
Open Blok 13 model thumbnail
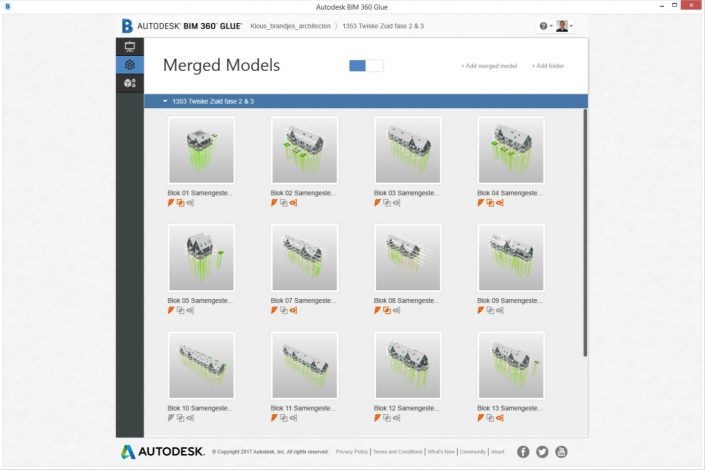click(511, 365)
